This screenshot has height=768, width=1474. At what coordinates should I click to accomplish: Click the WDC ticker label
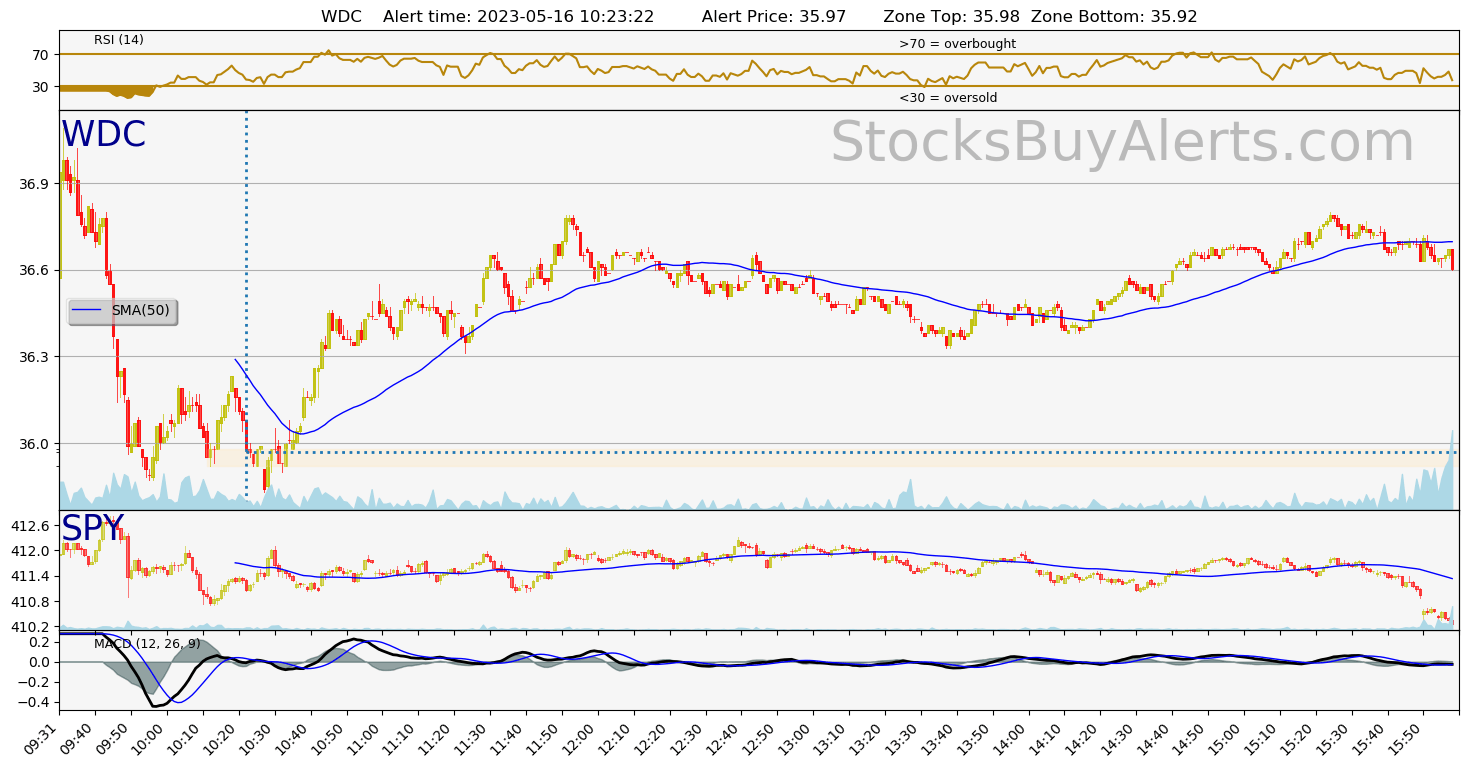(103, 135)
